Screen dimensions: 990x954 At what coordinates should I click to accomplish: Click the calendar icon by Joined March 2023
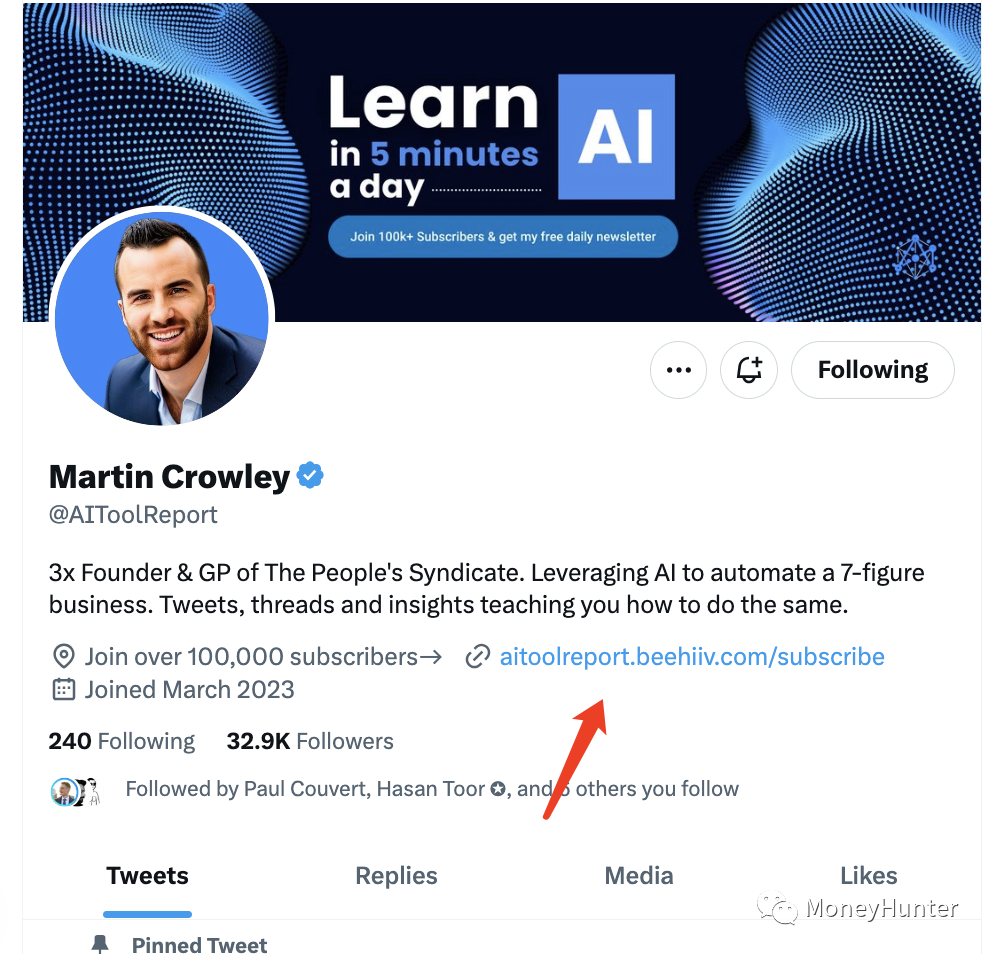tap(63, 689)
